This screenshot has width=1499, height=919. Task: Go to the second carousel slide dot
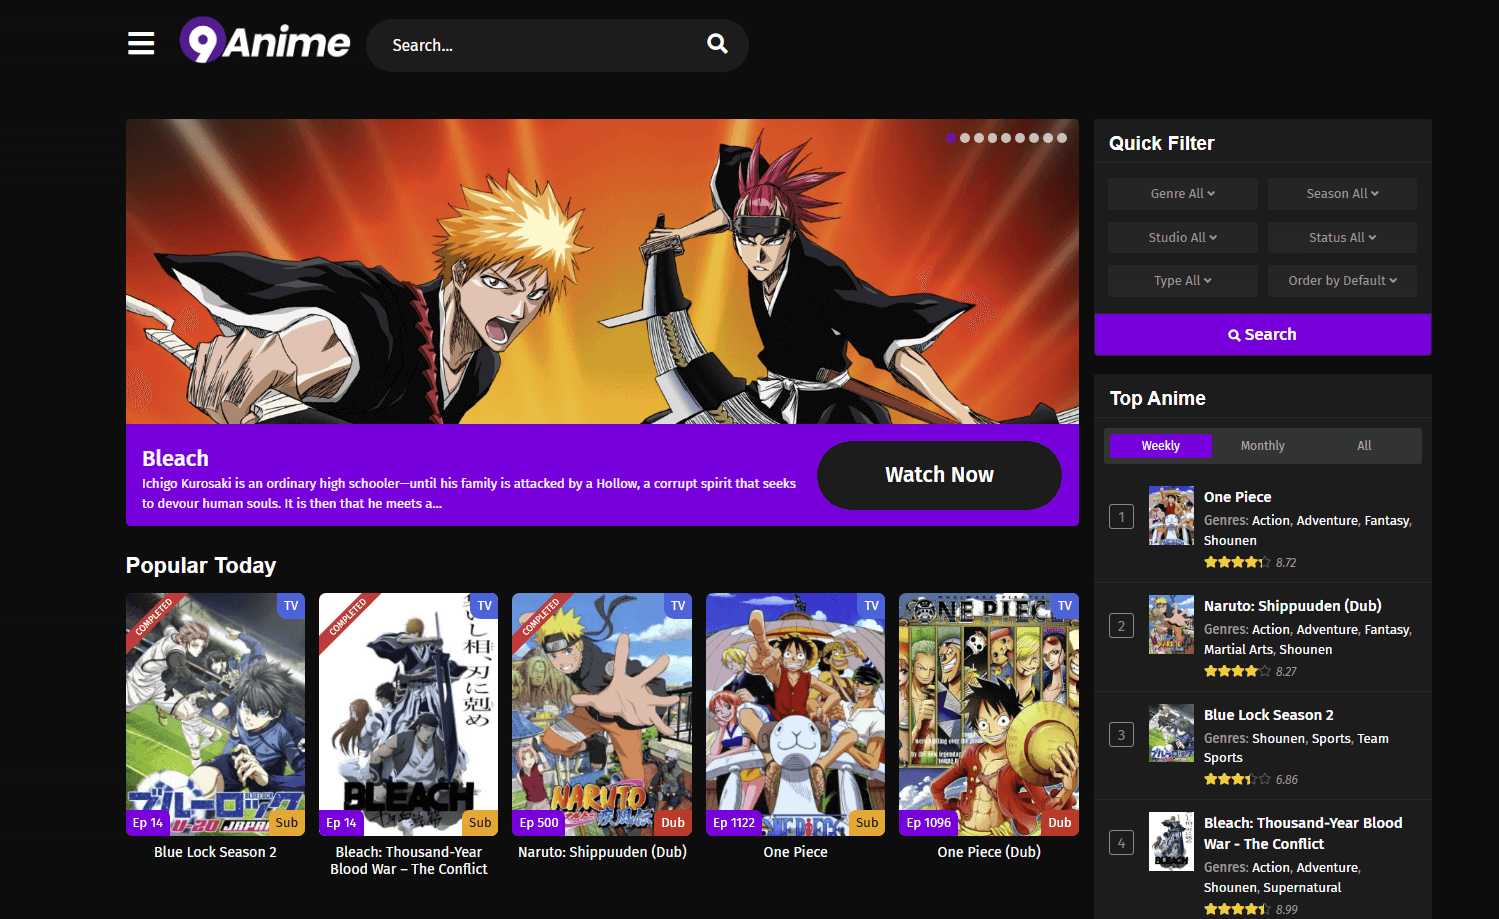965,138
